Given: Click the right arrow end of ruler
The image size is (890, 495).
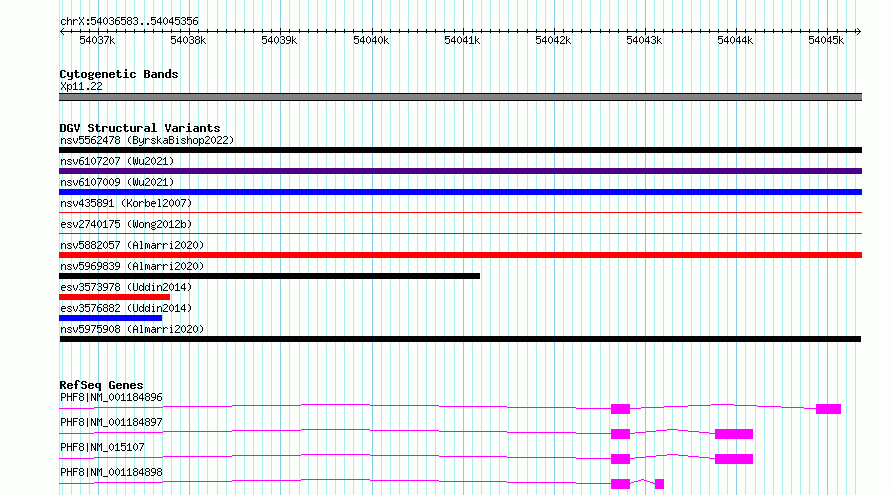Looking at the screenshot, I should pyautogui.click(x=859, y=31).
